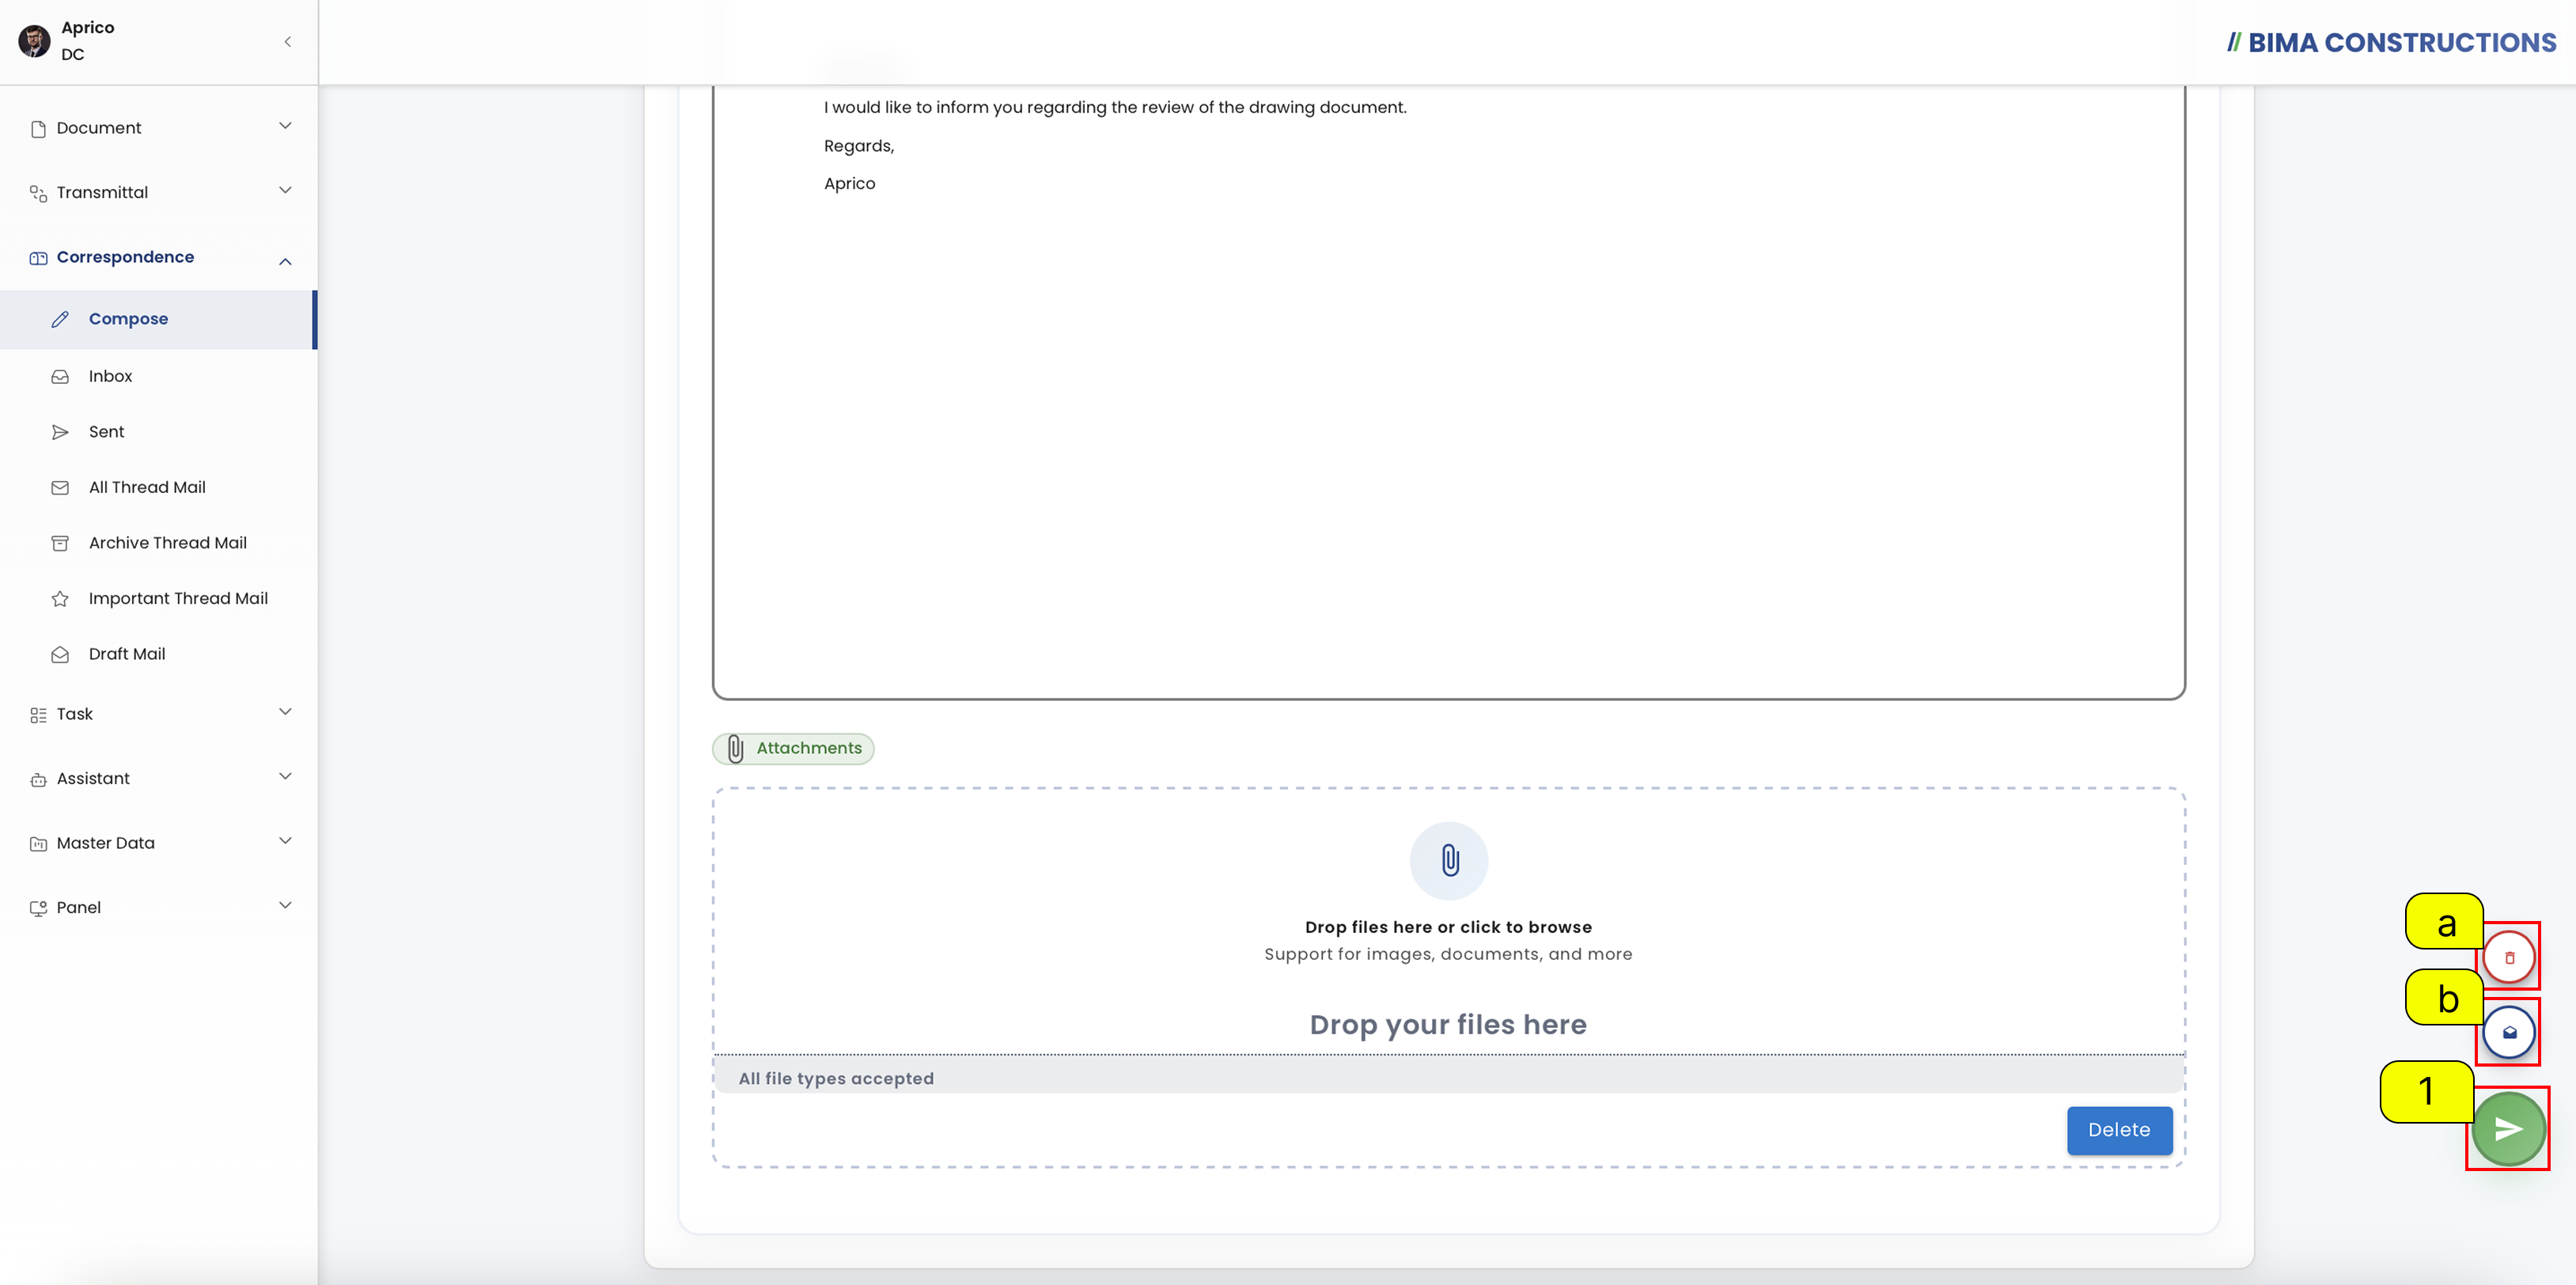Click the Correspondence label

tap(126, 257)
